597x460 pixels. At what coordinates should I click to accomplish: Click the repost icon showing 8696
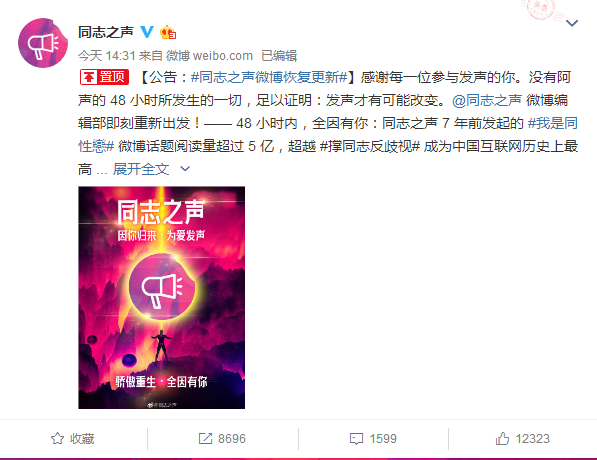pyautogui.click(x=205, y=438)
